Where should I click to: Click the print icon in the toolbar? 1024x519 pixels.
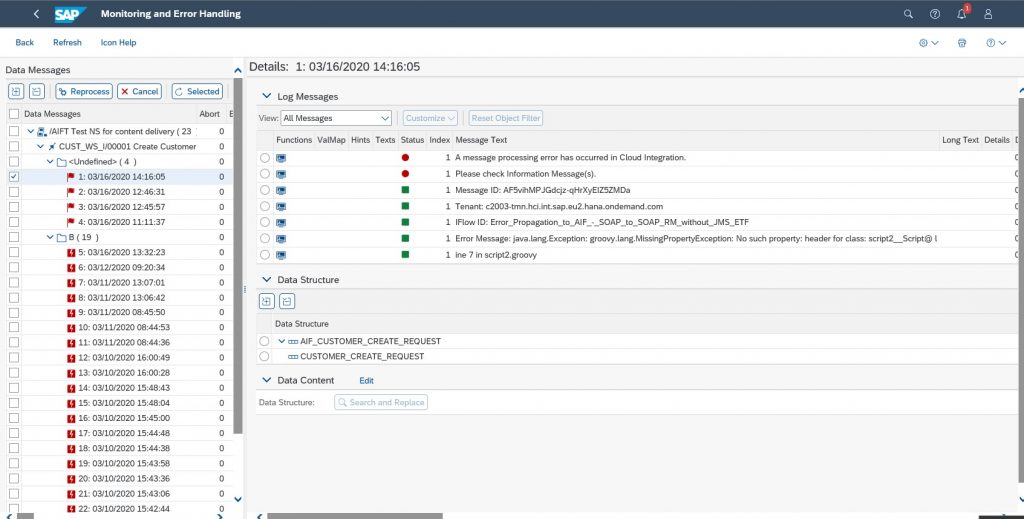[961, 42]
